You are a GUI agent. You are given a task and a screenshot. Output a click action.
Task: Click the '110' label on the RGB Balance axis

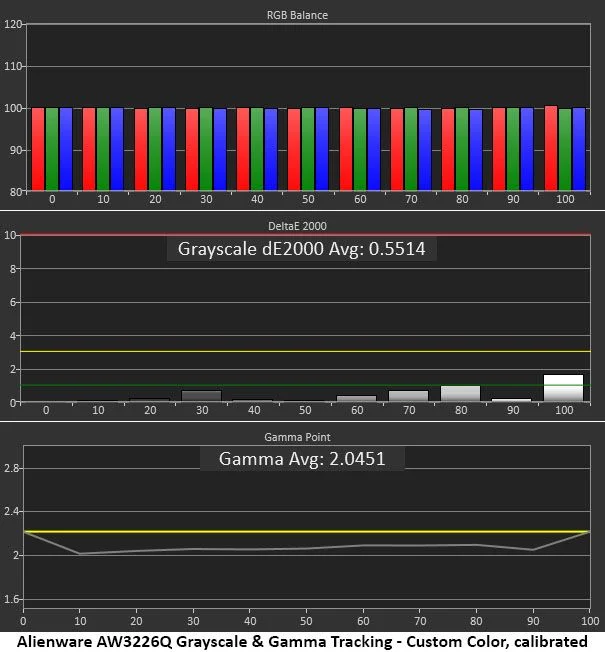click(x=13, y=67)
